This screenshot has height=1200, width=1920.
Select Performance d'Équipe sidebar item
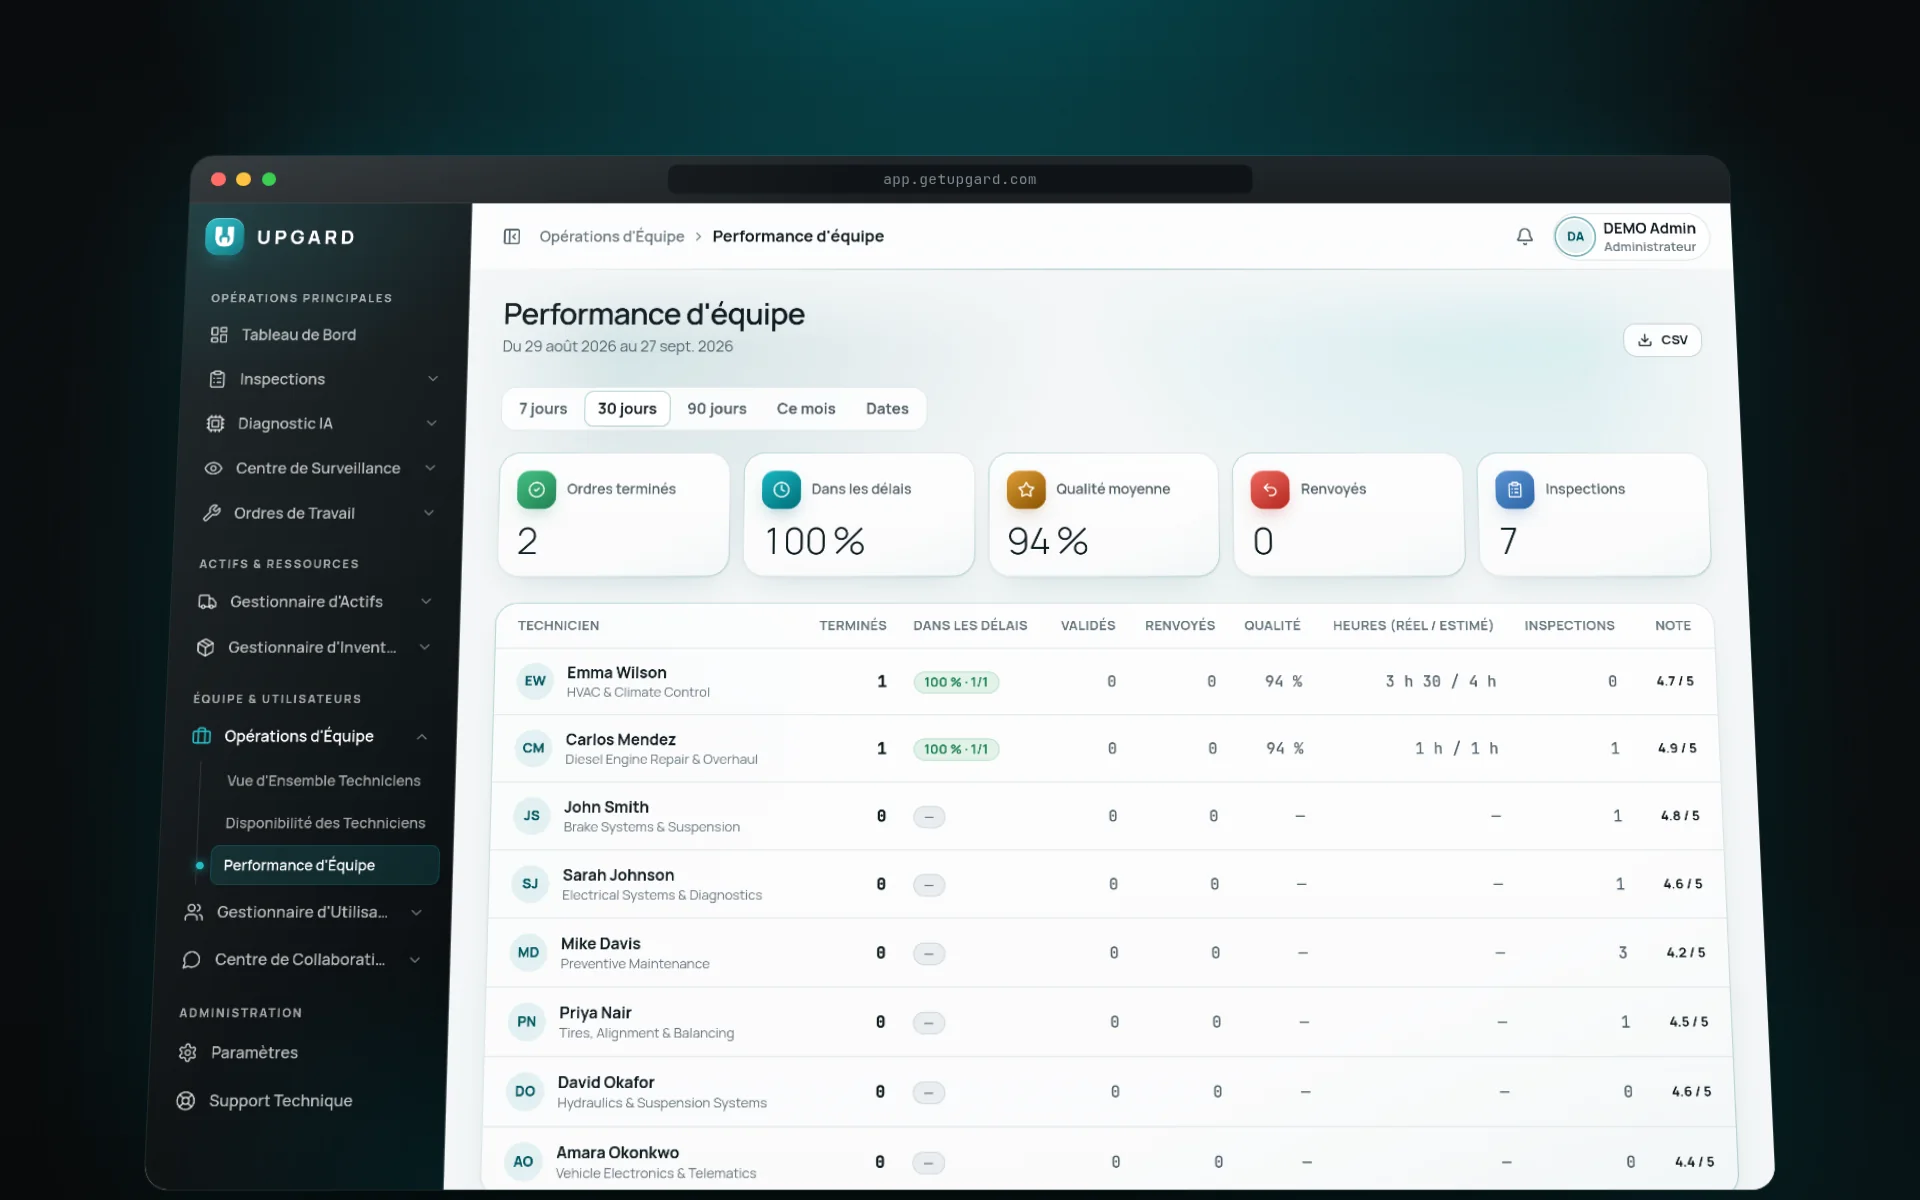(324, 865)
